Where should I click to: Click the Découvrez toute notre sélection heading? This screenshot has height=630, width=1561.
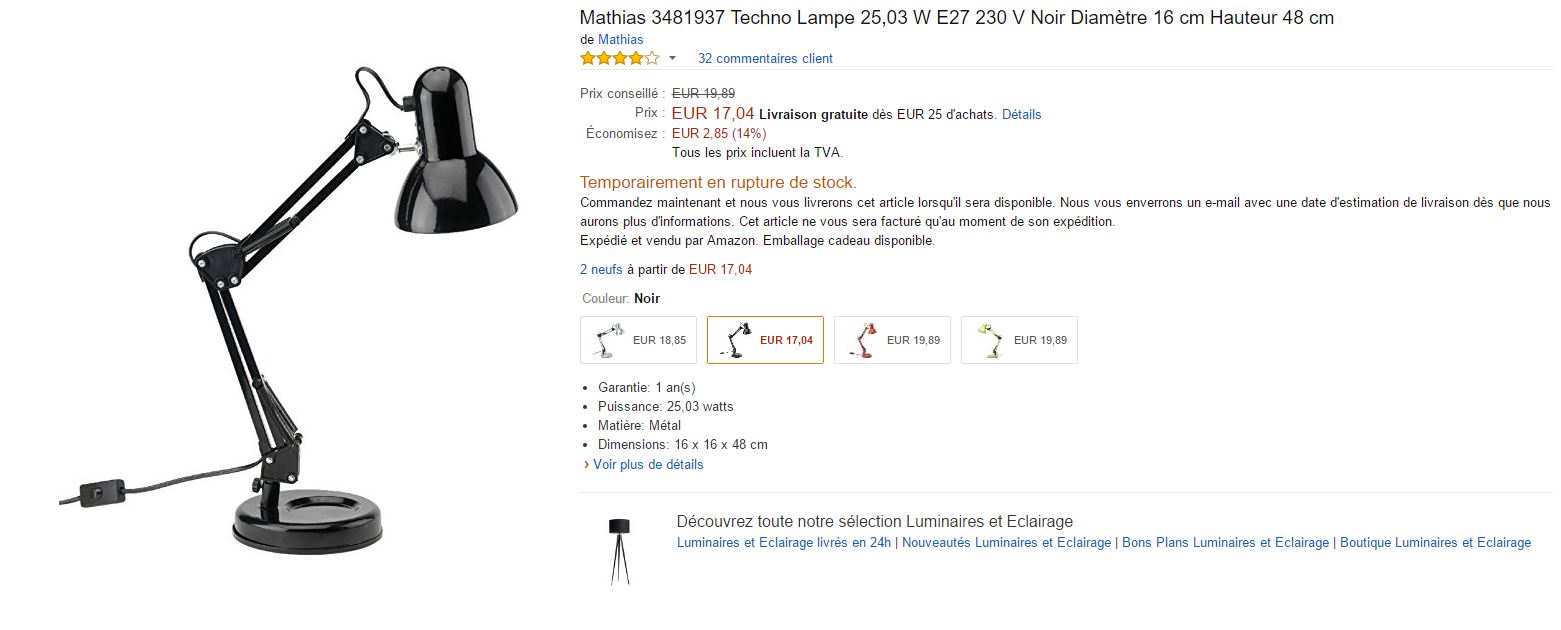874,521
